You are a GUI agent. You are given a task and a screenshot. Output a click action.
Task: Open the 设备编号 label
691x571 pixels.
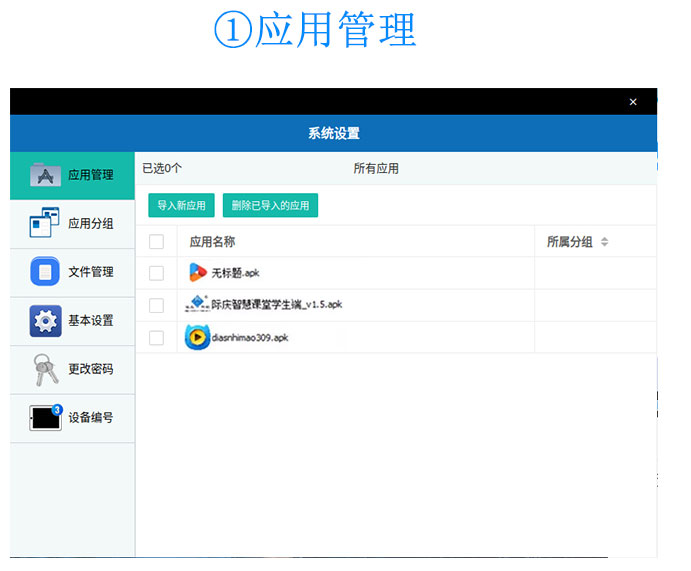coord(91,417)
